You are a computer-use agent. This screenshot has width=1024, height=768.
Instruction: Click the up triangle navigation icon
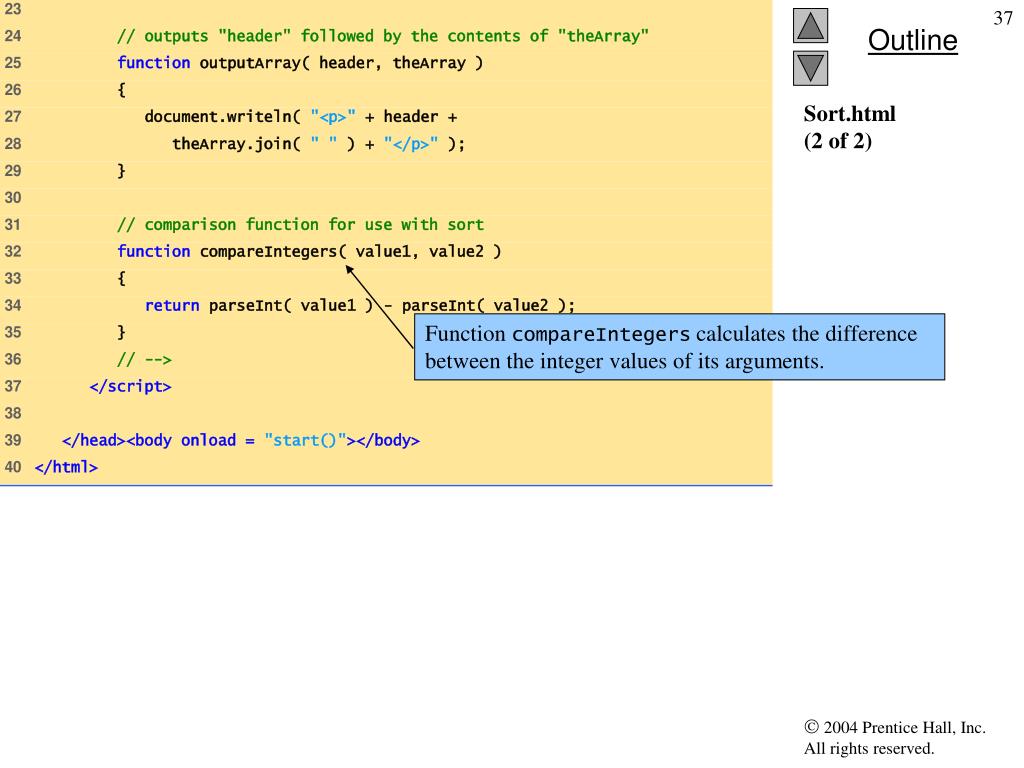point(810,25)
